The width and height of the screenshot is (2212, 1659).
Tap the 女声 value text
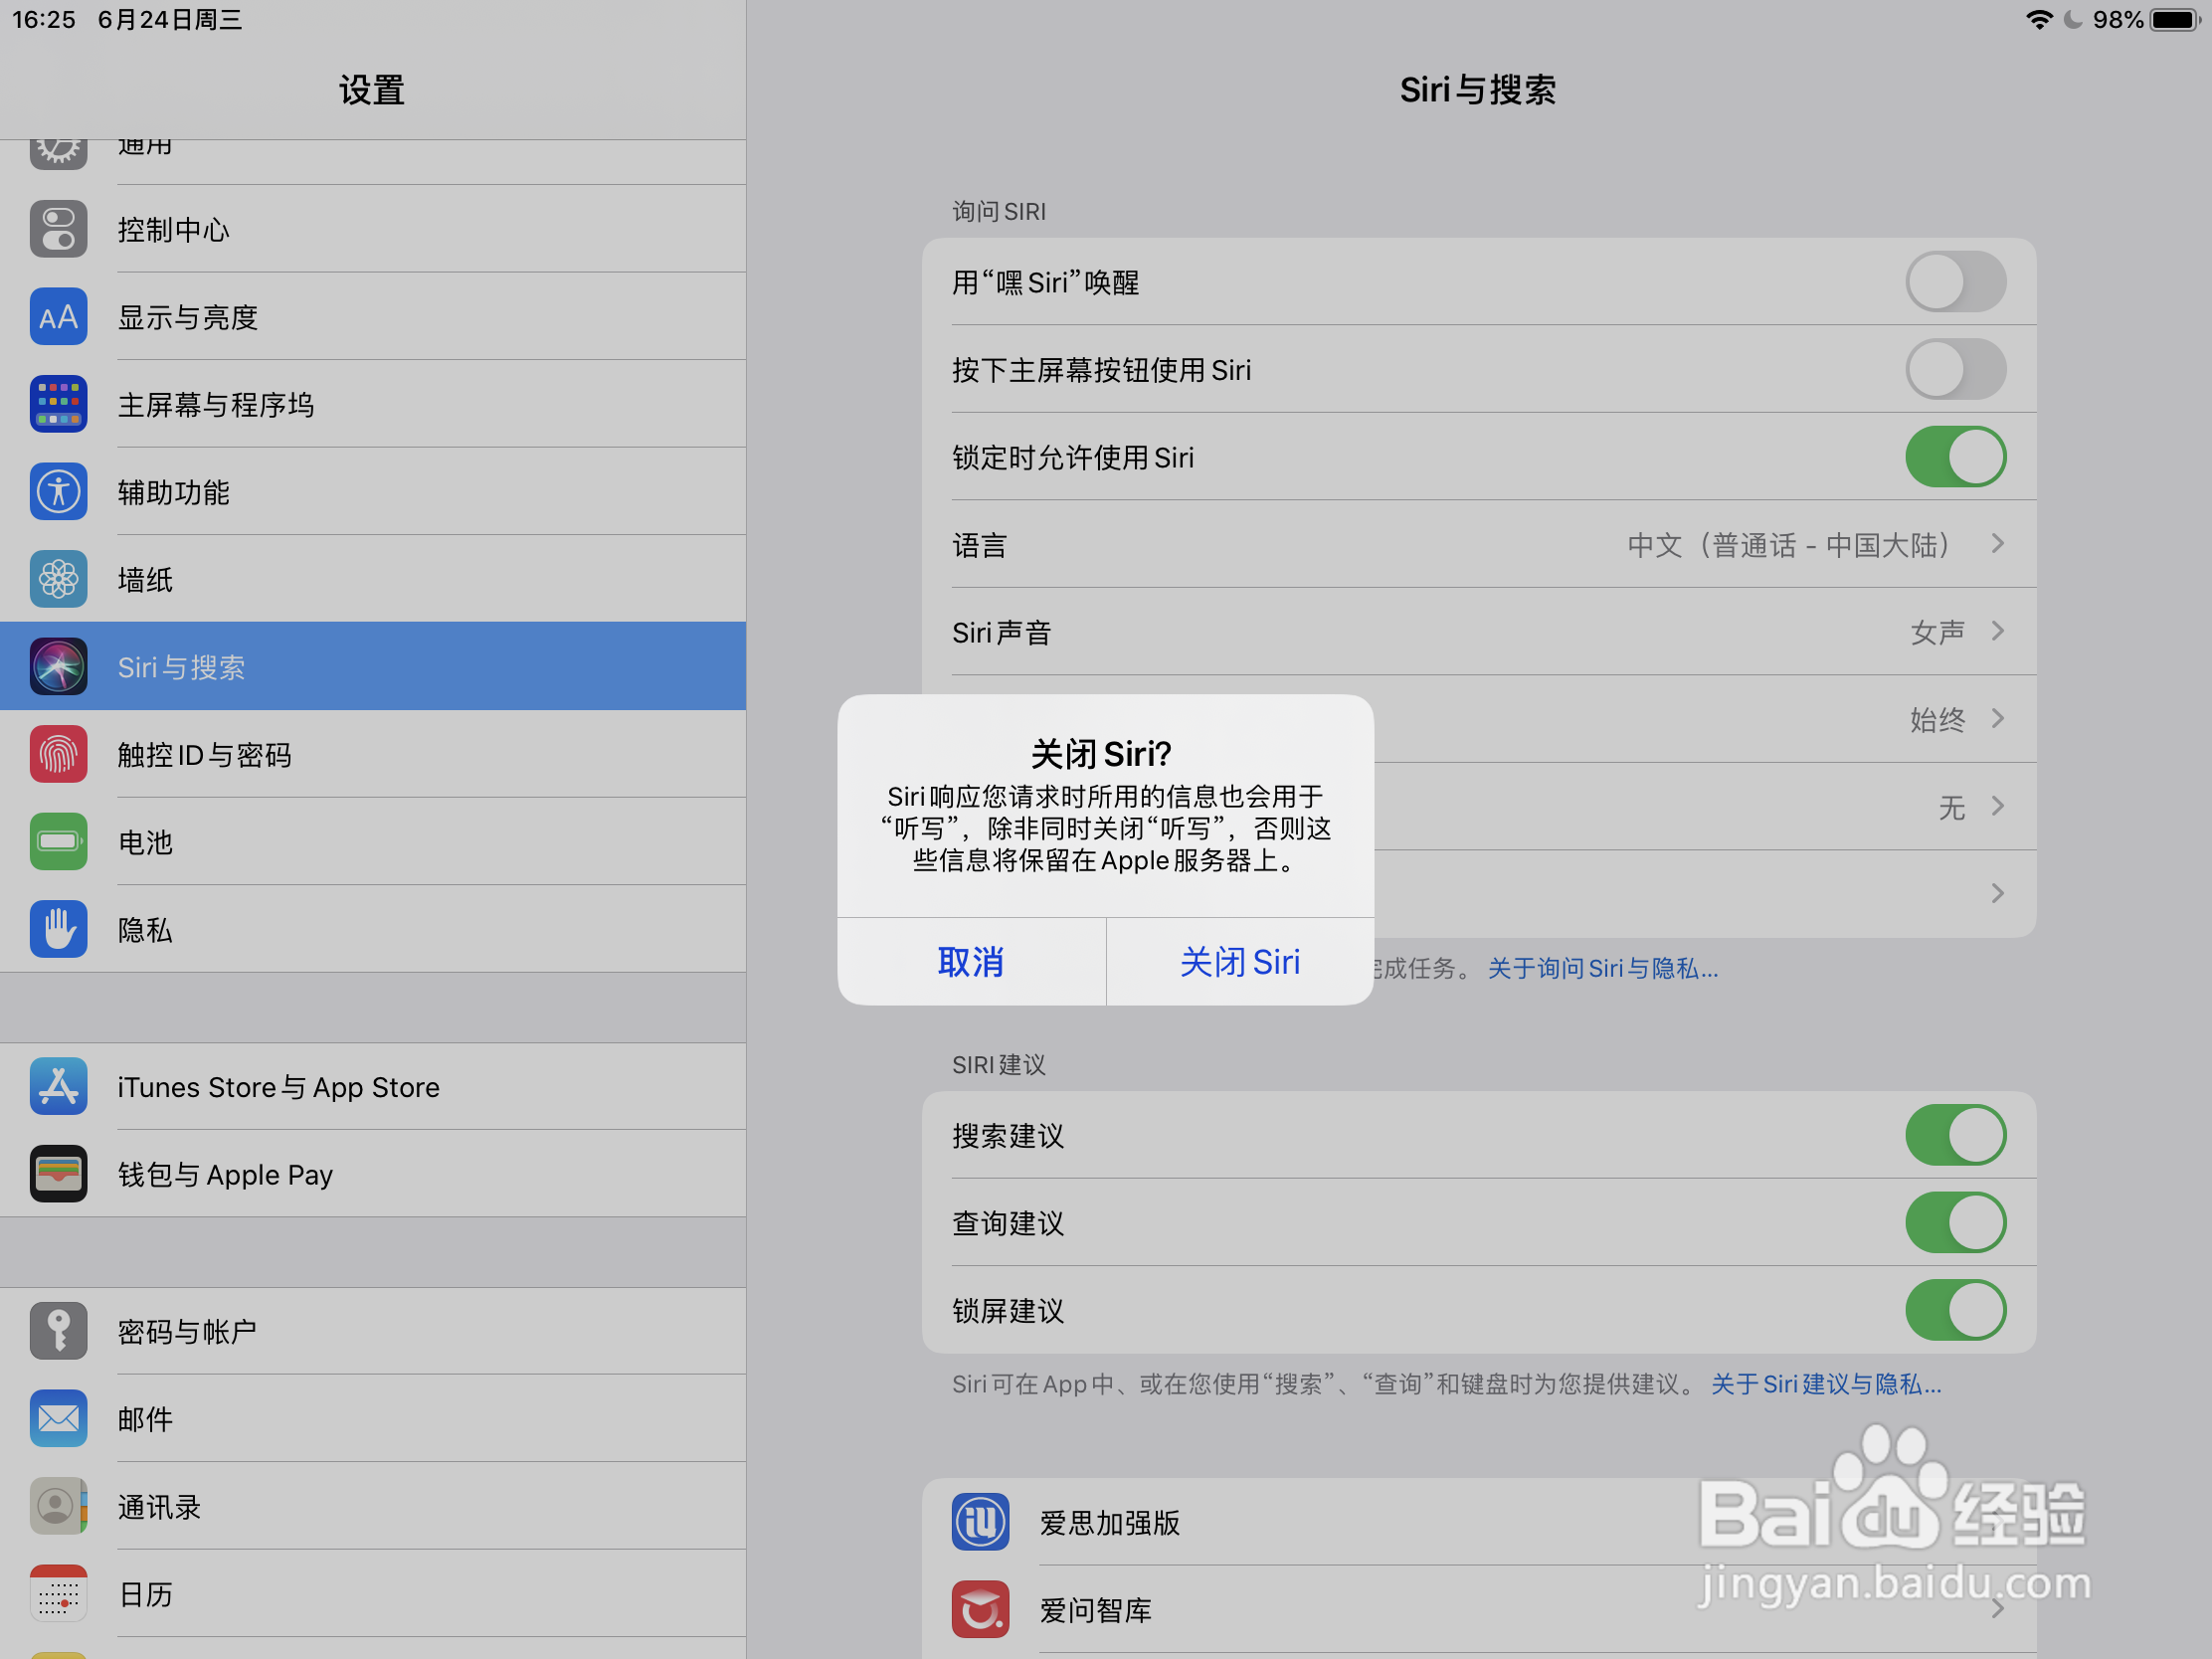1937,633
